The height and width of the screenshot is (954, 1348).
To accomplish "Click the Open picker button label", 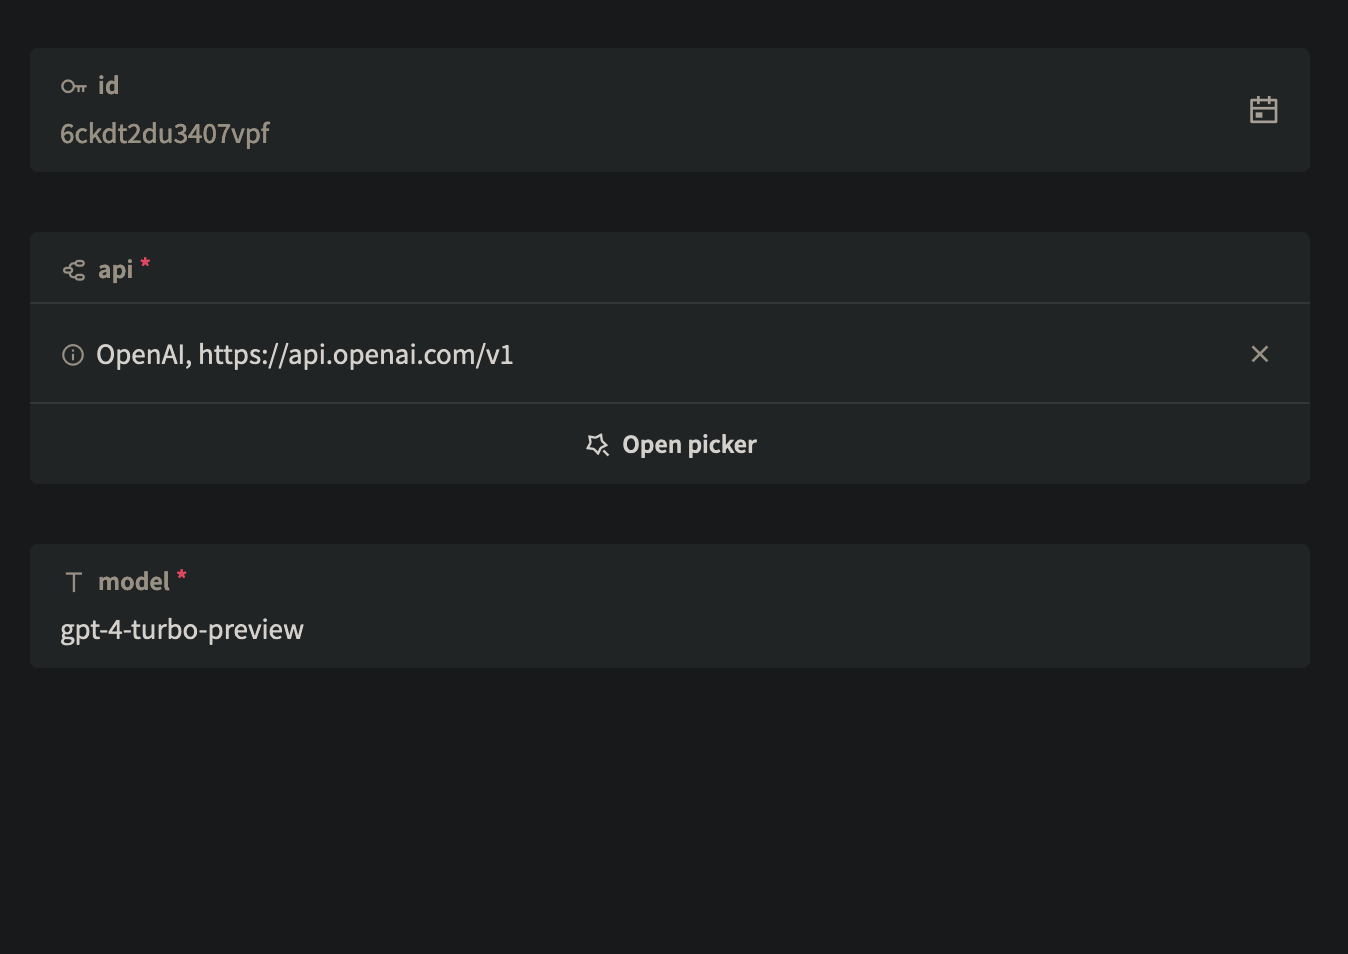I will (689, 445).
